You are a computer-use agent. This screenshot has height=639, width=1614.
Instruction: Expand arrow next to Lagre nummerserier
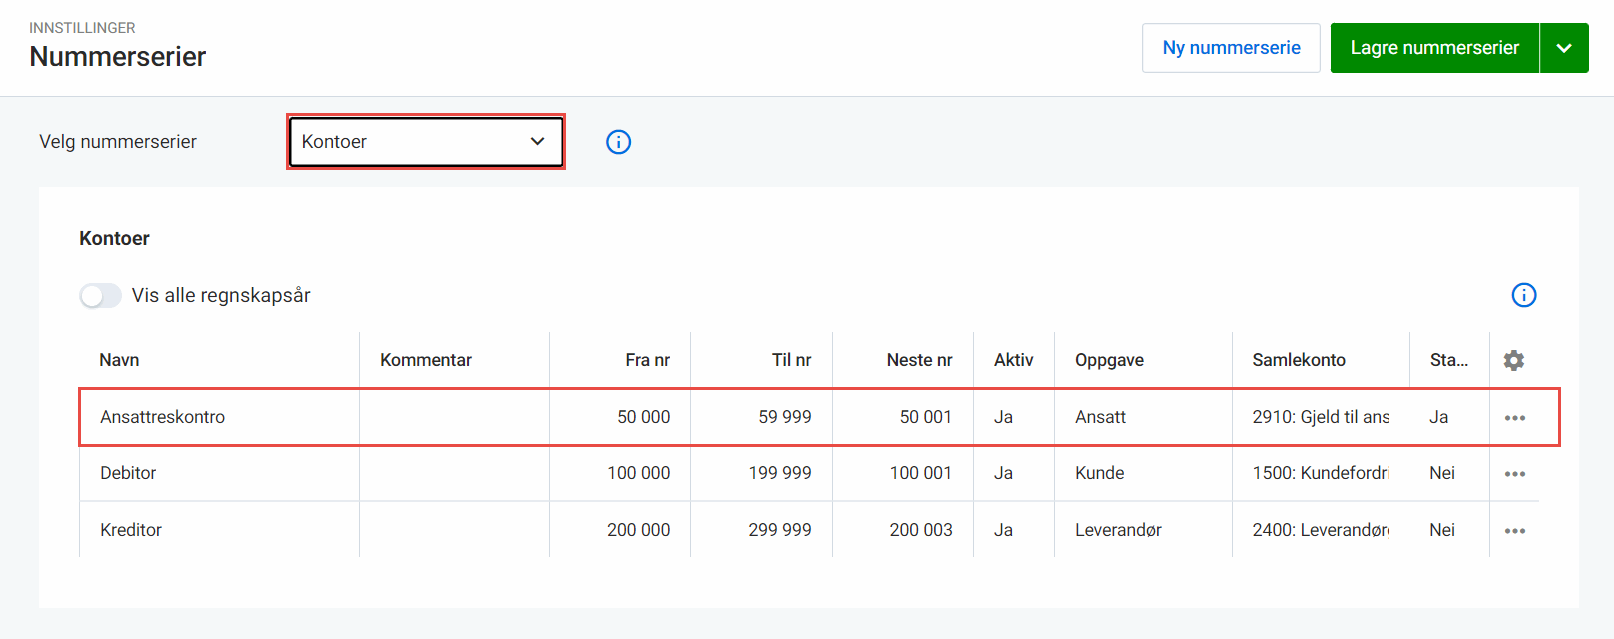click(x=1563, y=48)
